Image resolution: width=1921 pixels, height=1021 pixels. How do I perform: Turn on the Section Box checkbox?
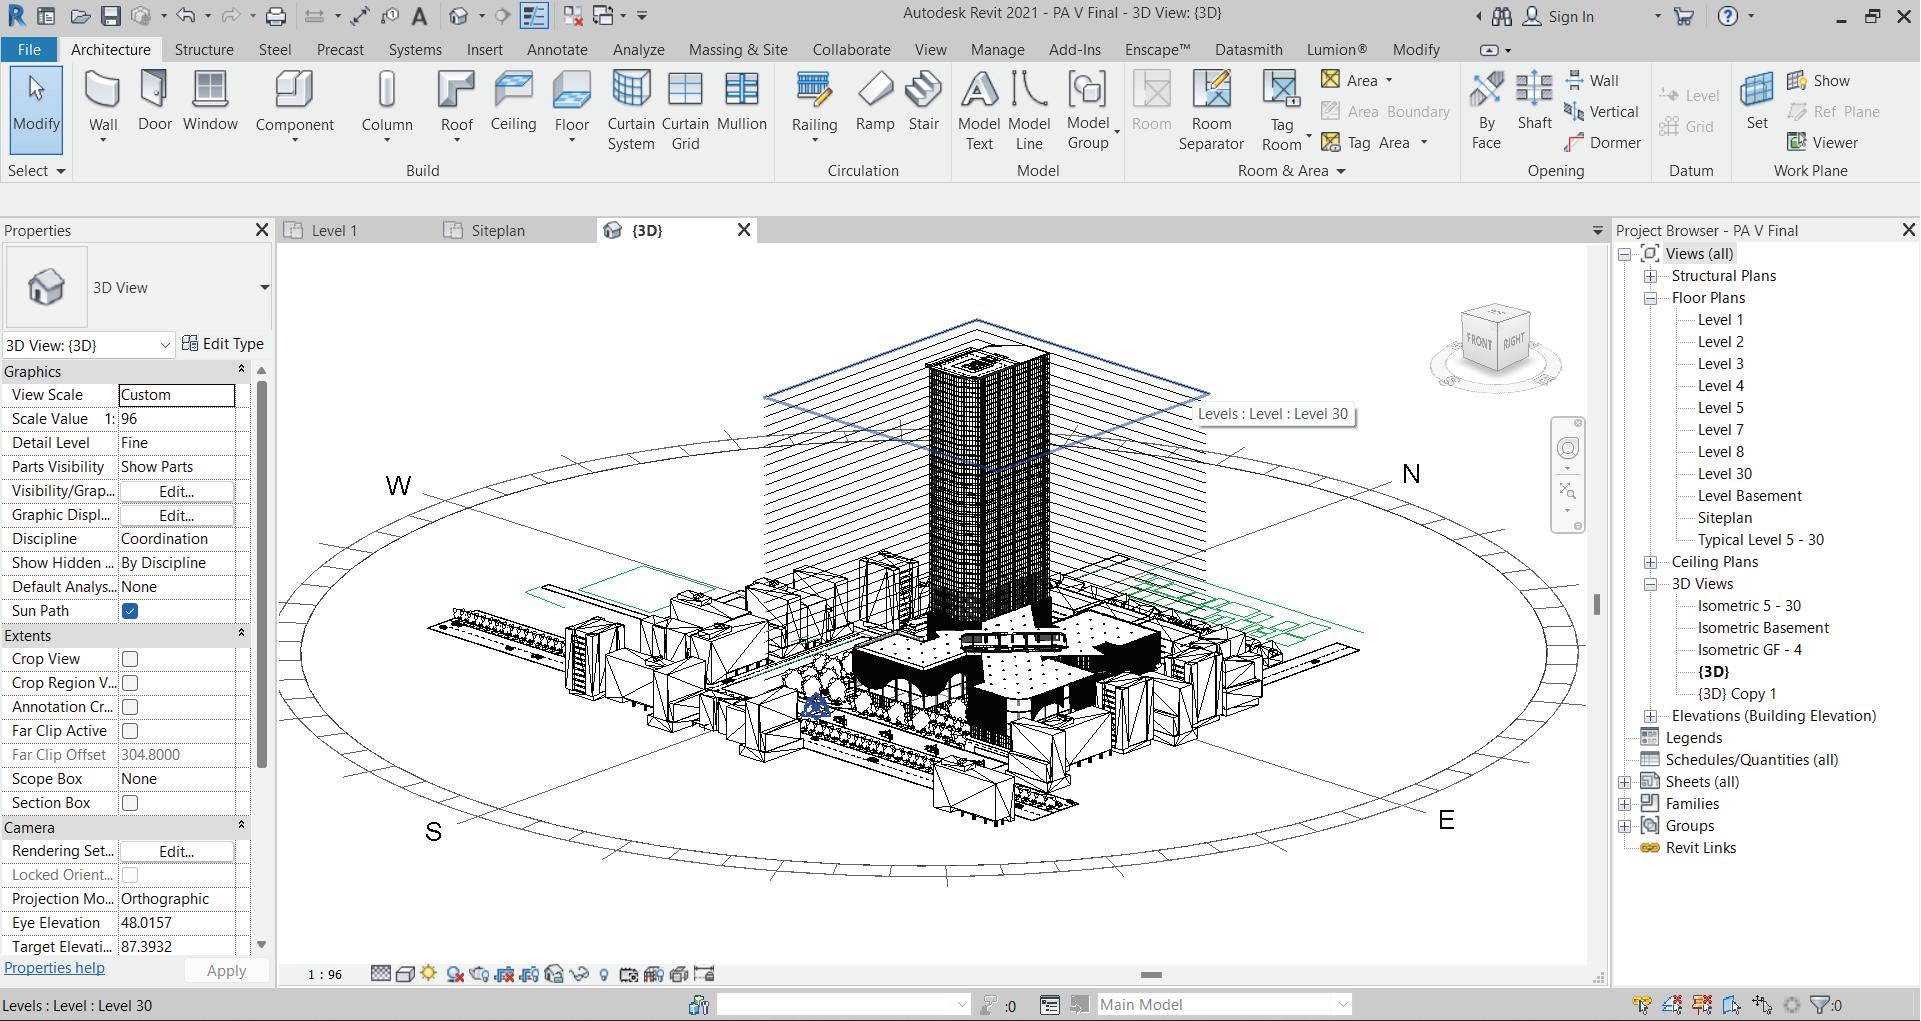tap(130, 803)
